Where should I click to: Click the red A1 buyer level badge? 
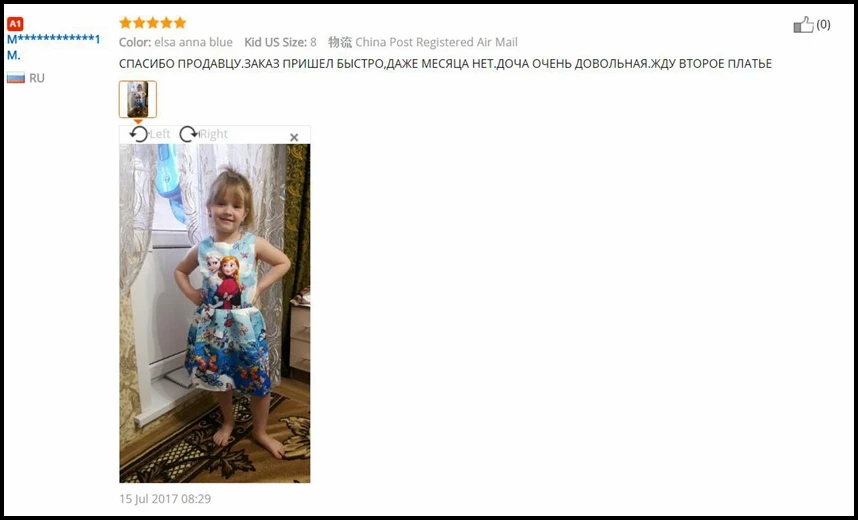15,24
